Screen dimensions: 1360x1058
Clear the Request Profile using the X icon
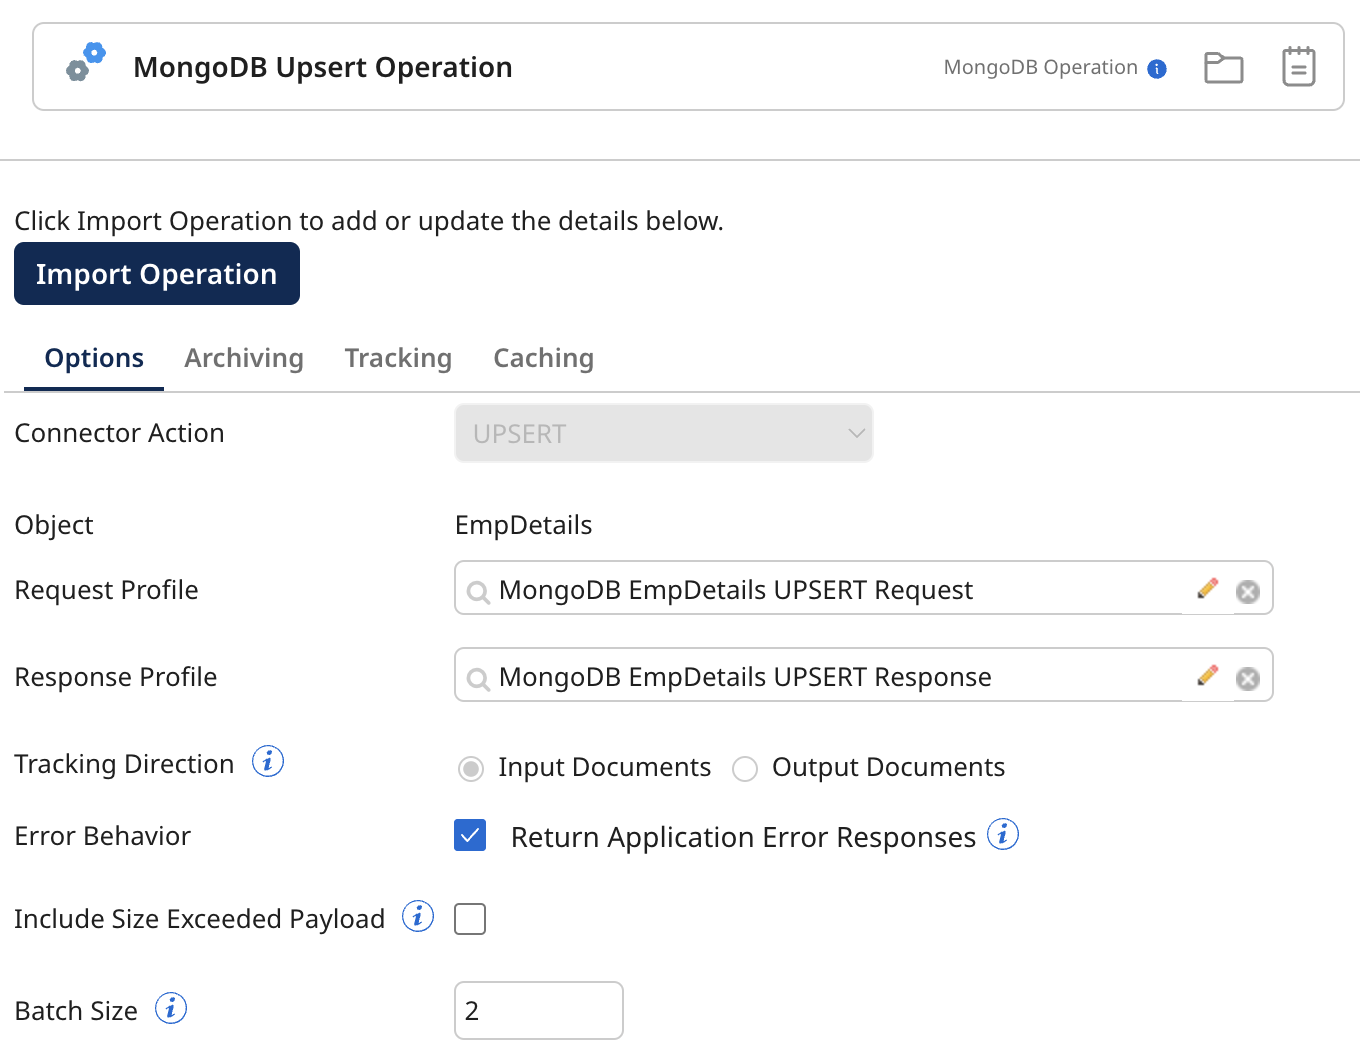coord(1247,591)
